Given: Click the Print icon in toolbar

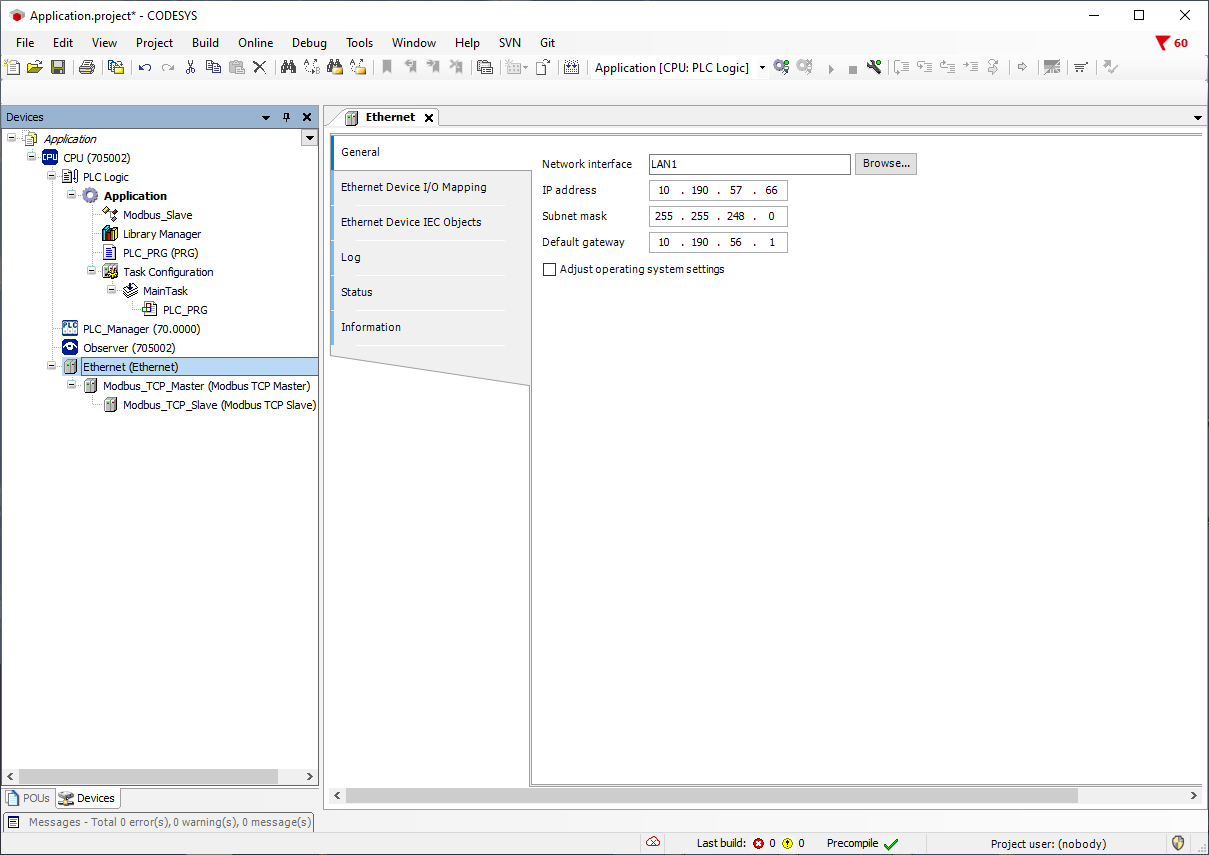Looking at the screenshot, I should tap(87, 68).
